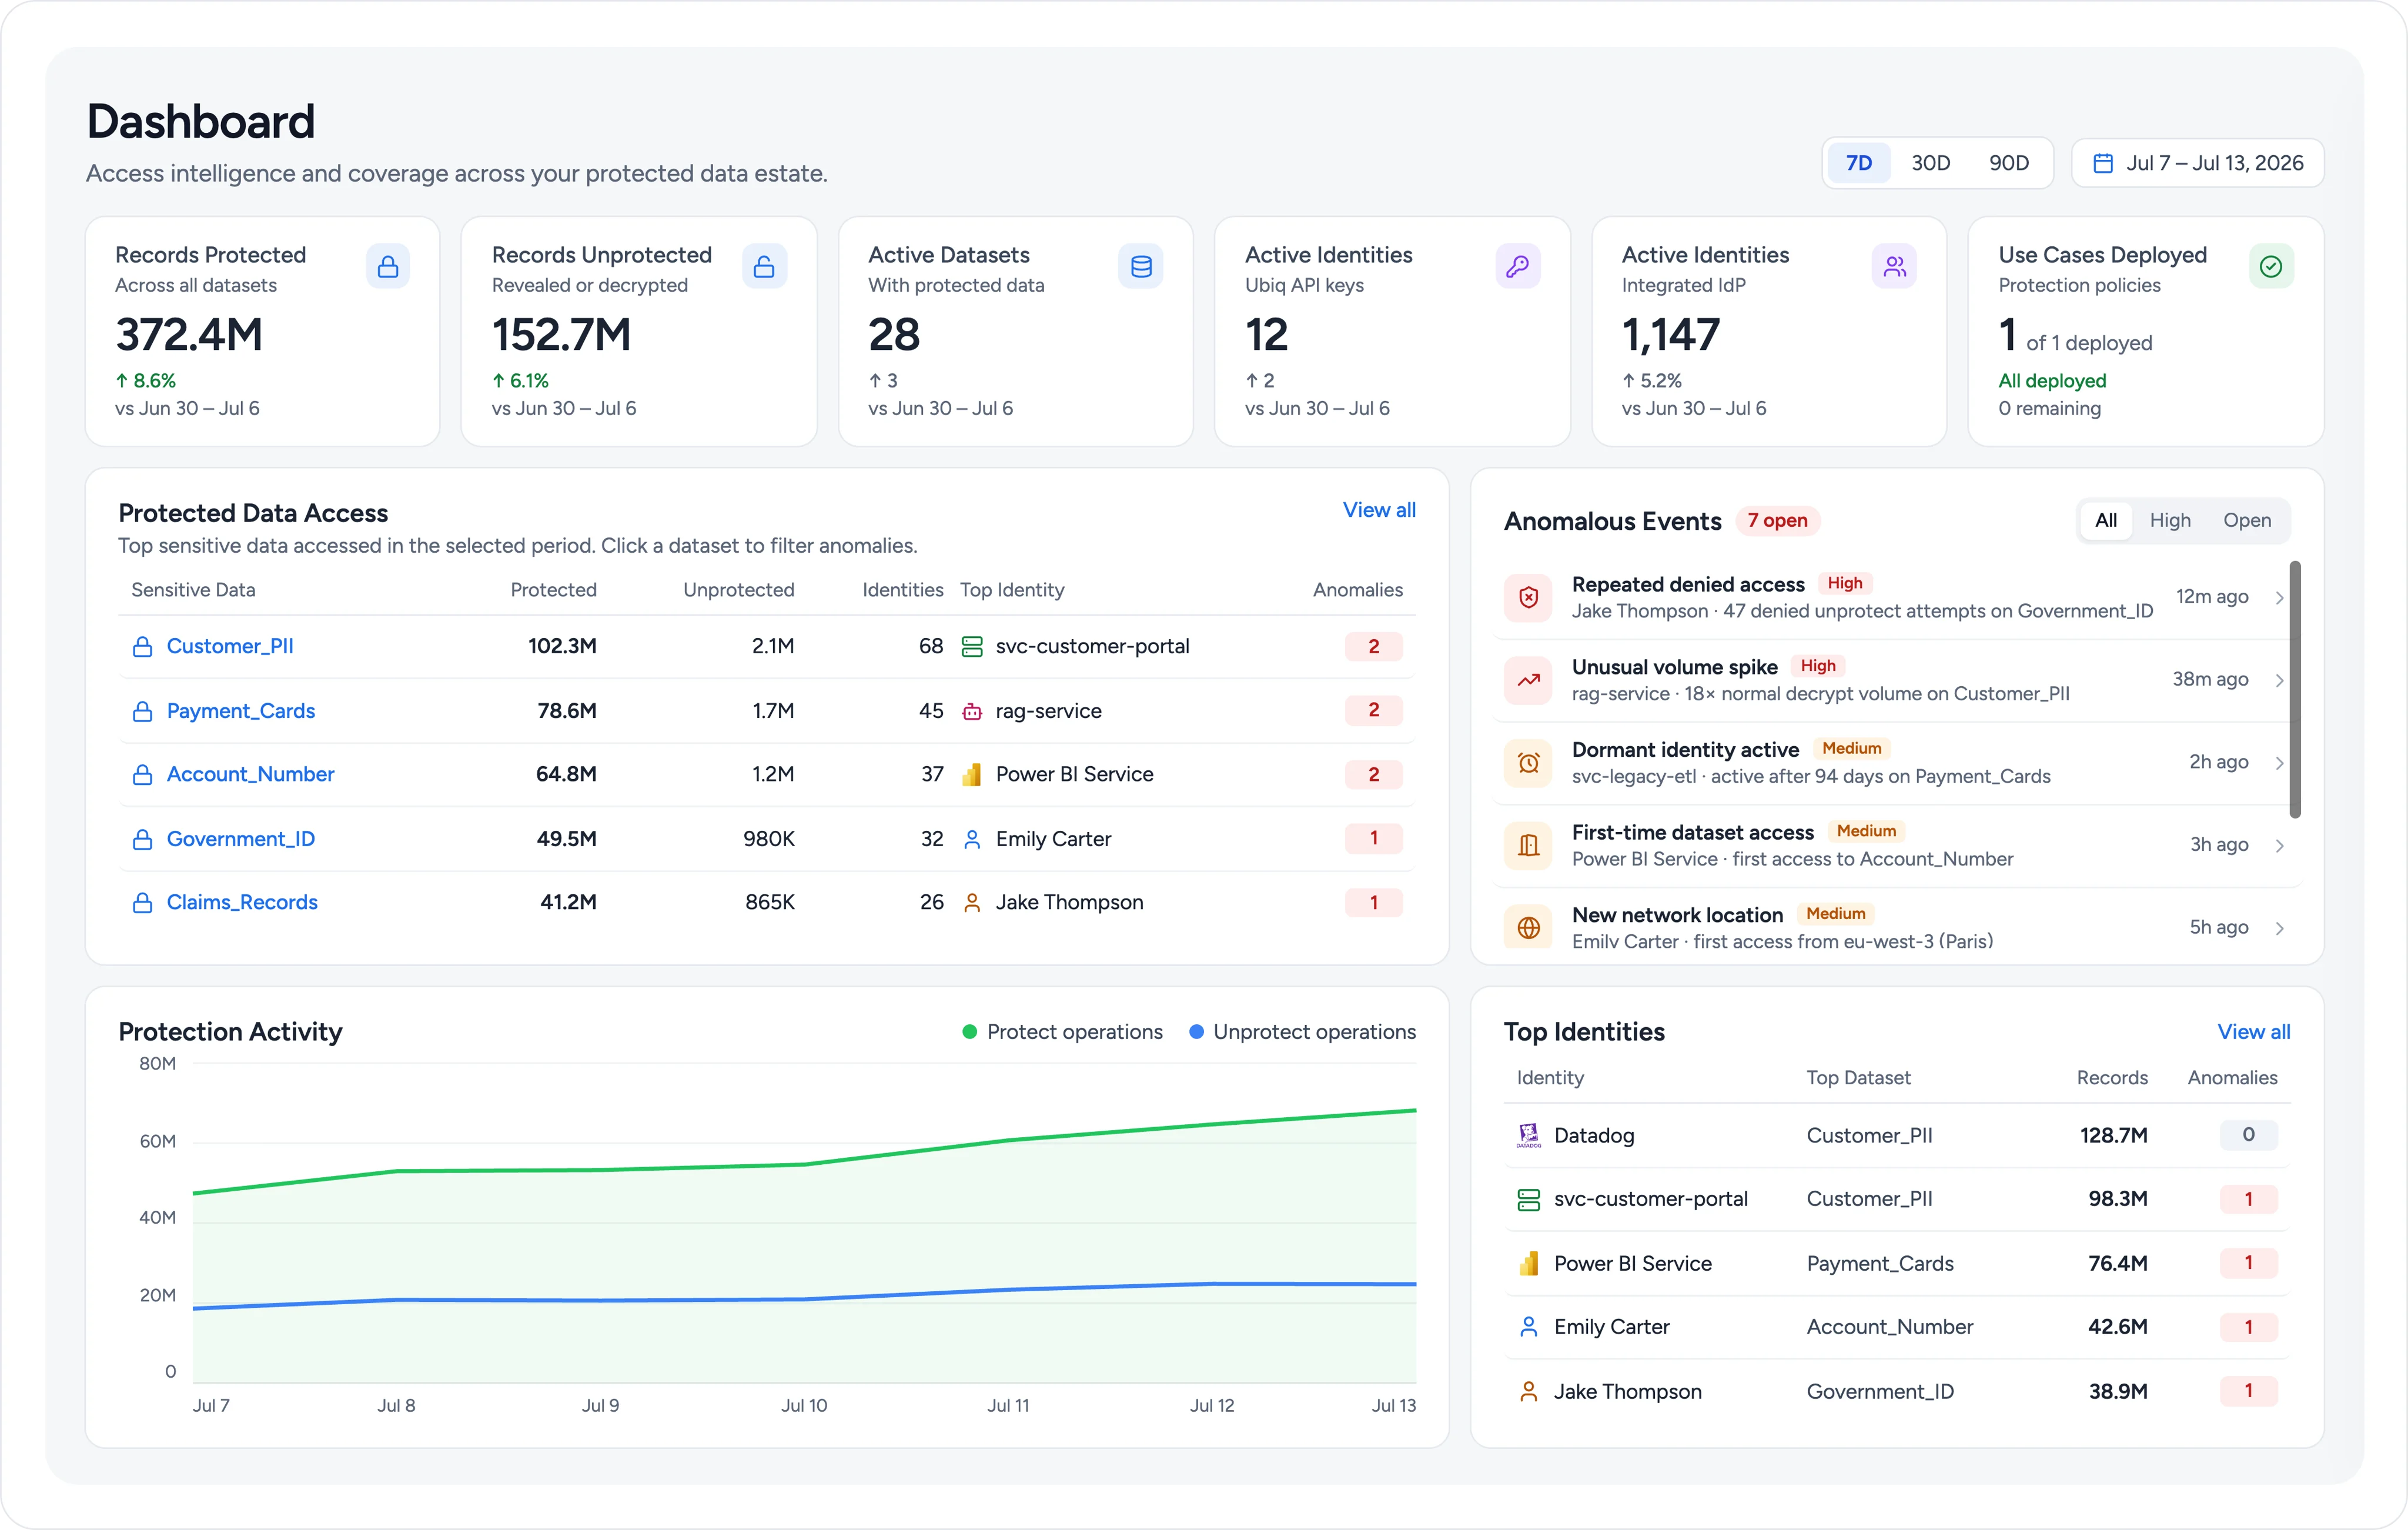Show All anomalous events
The image size is (2408, 1530).
tap(2105, 520)
